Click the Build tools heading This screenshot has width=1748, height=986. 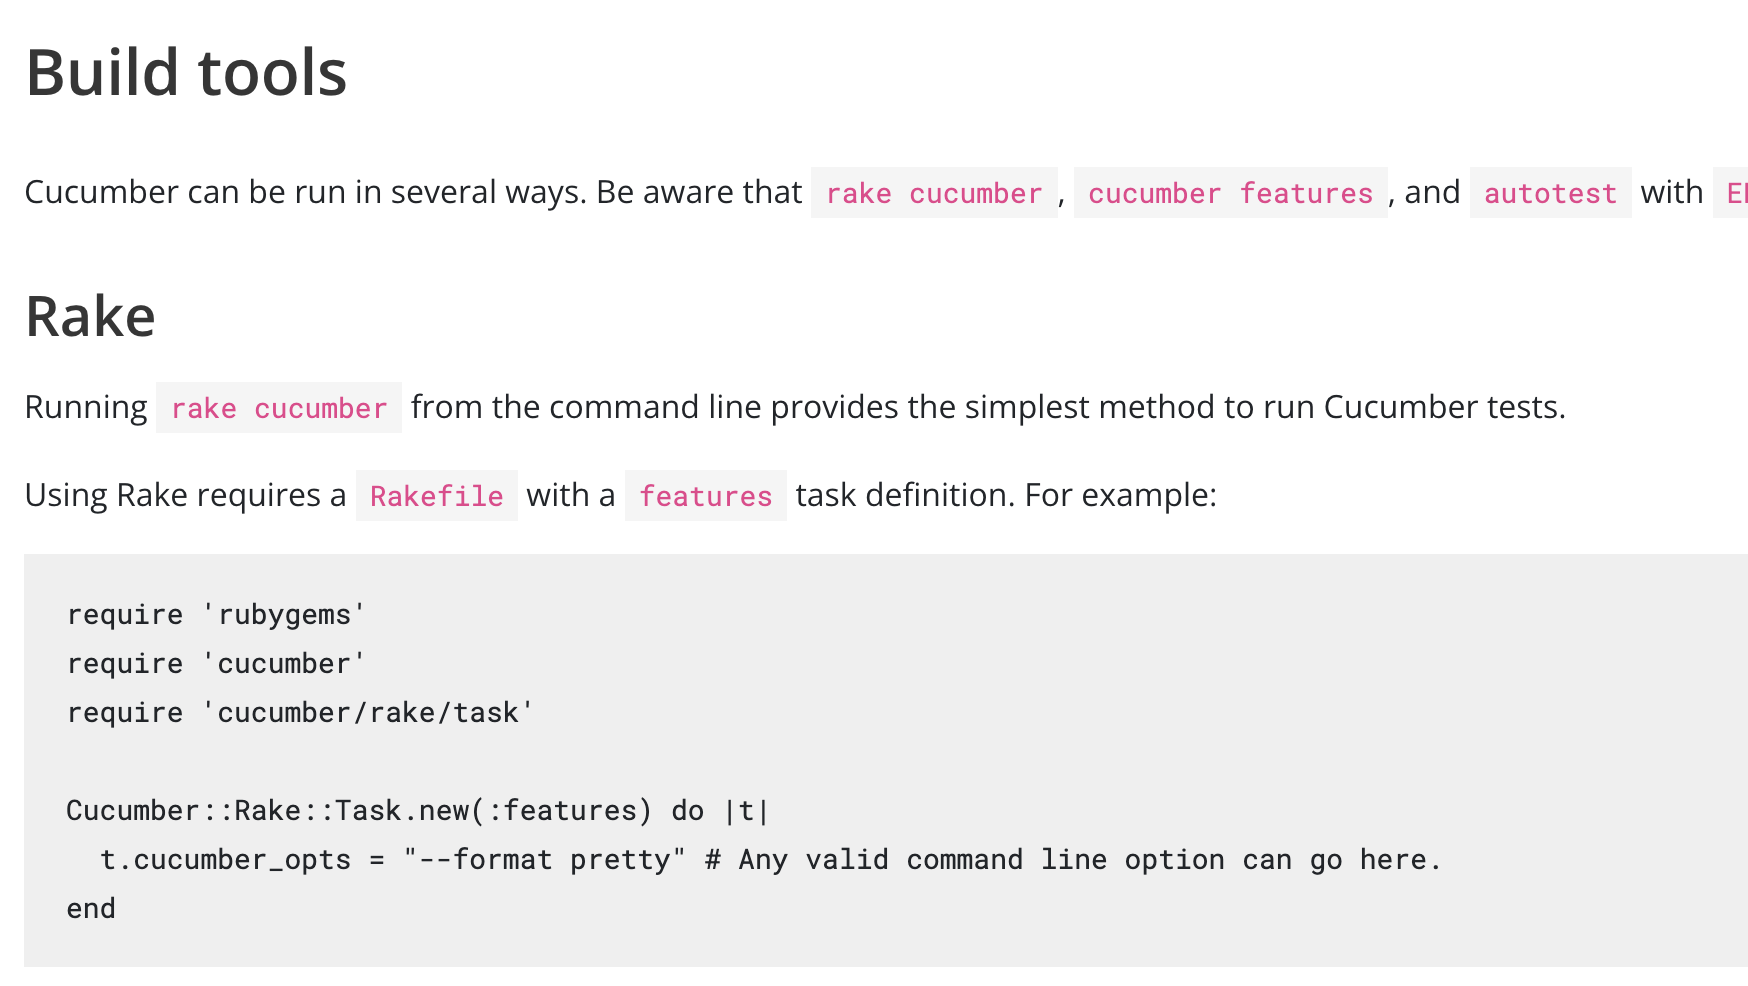[x=186, y=74]
